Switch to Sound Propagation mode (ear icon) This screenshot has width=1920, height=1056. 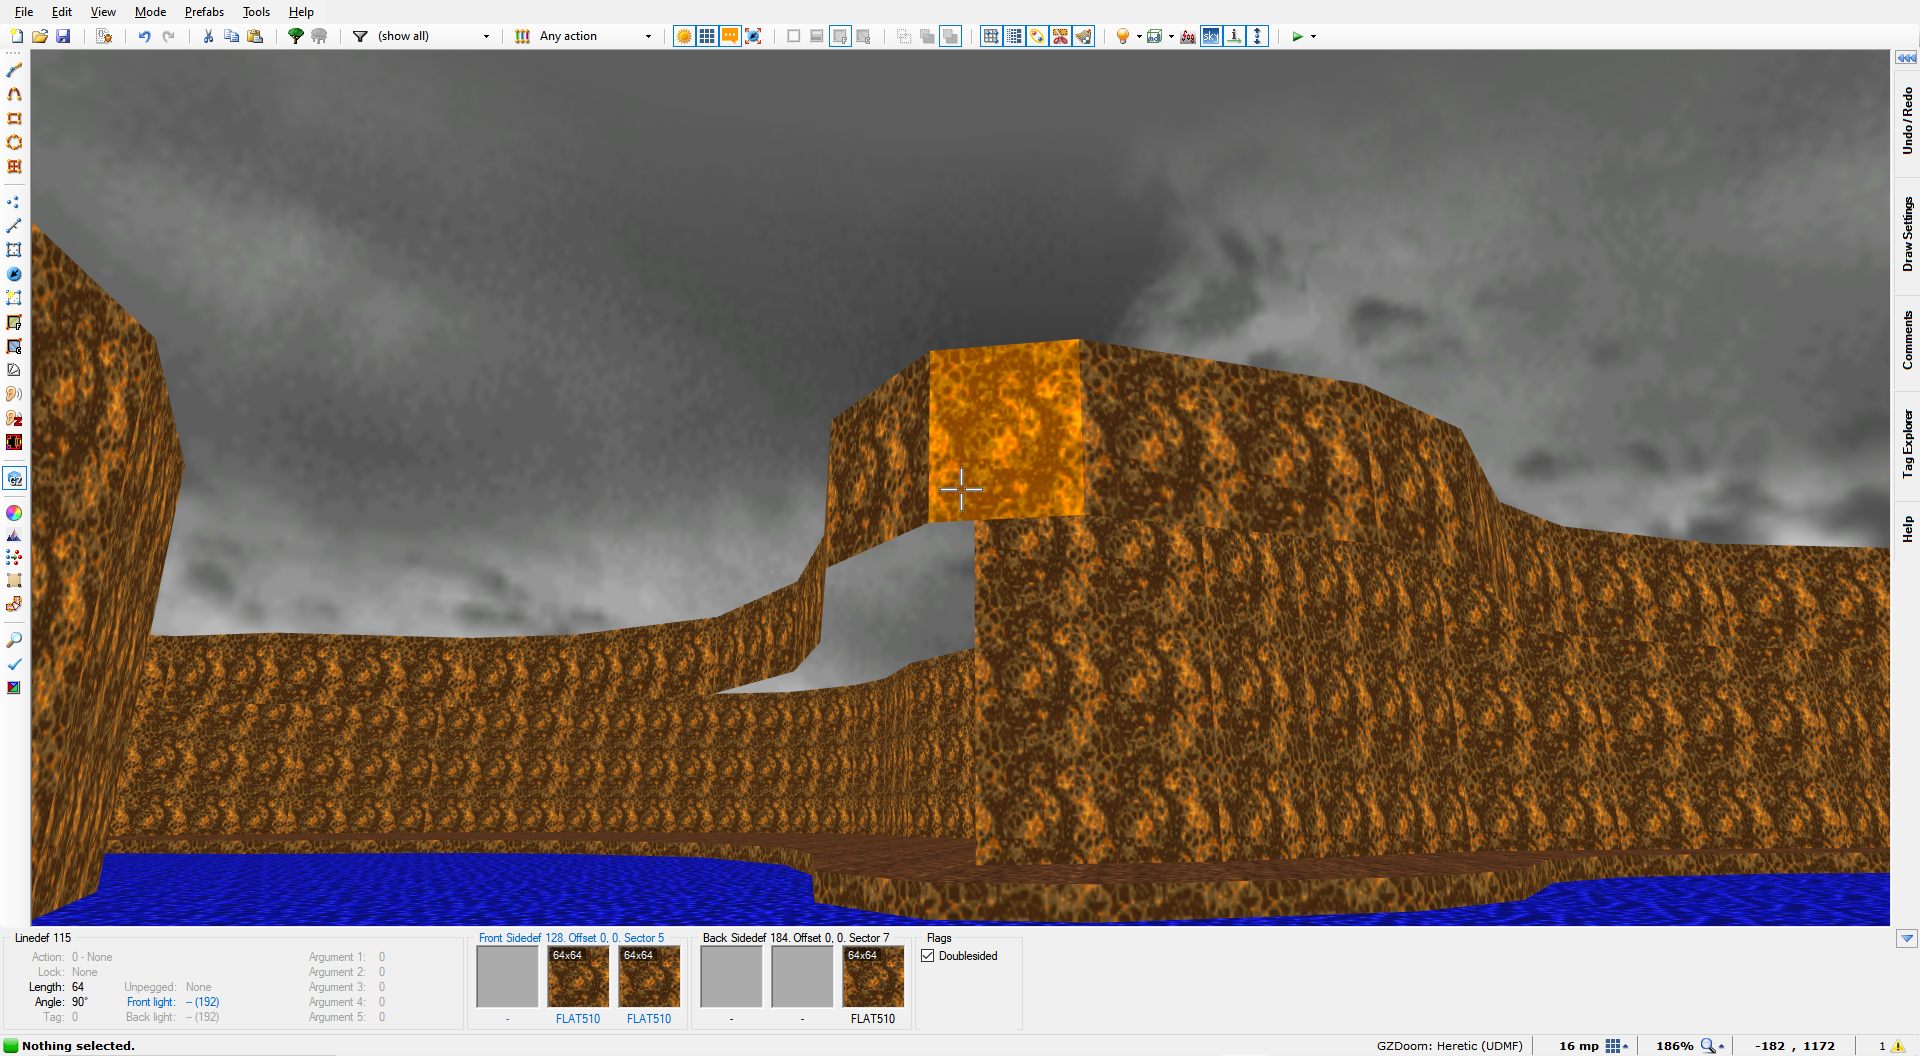point(14,394)
